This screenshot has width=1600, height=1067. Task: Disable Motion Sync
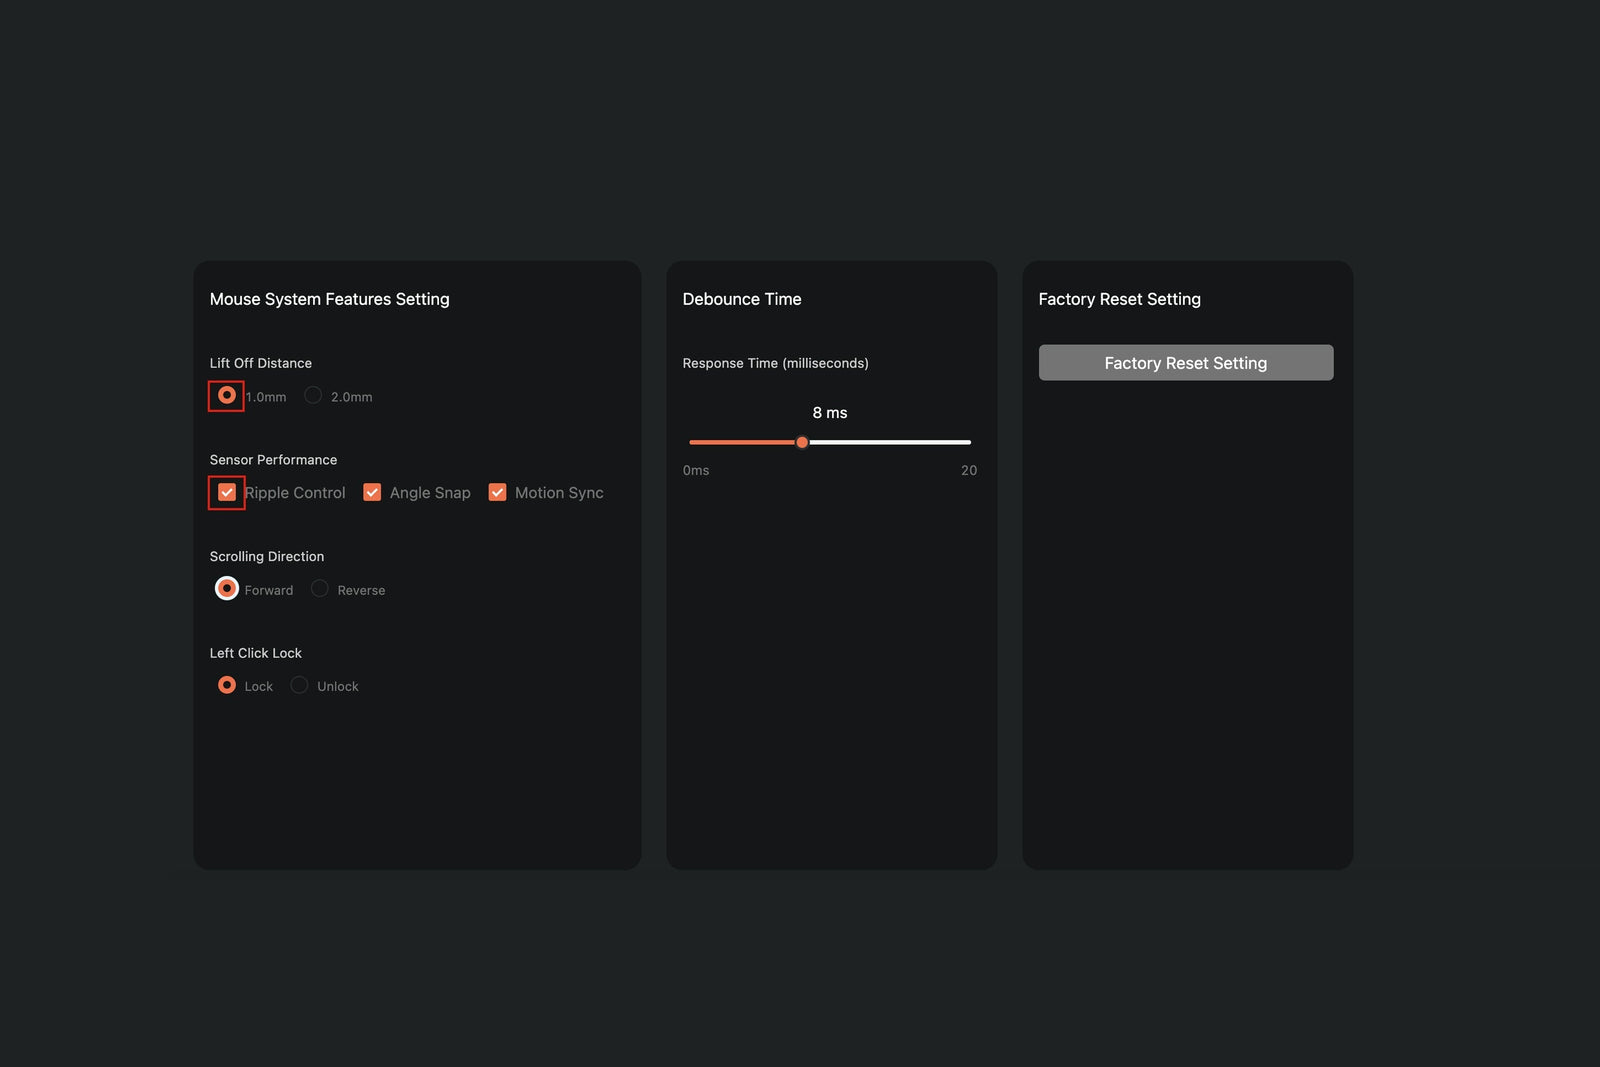tap(497, 492)
